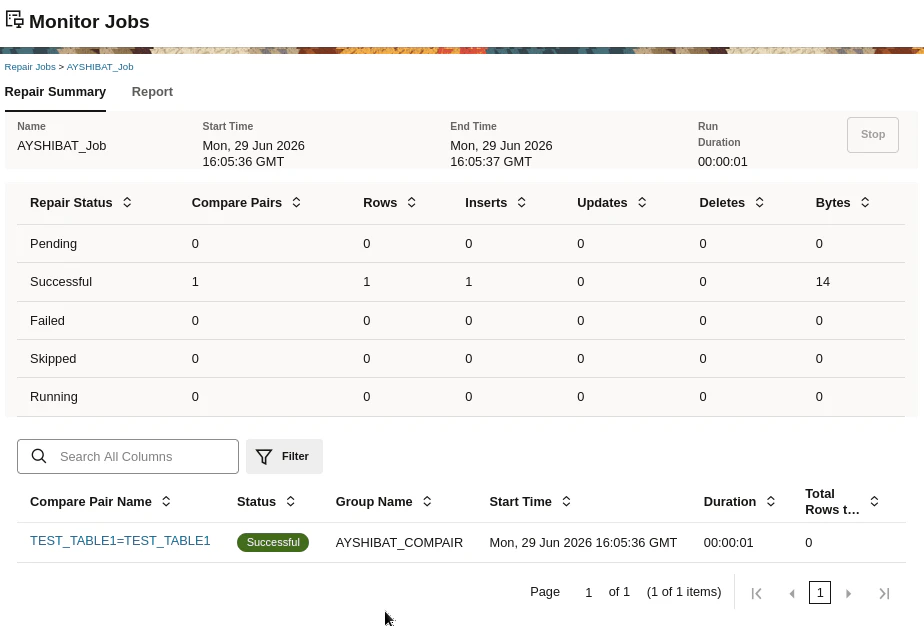Click the Run Duration value 00:00:01
This screenshot has width=924, height=626.
[722, 162]
